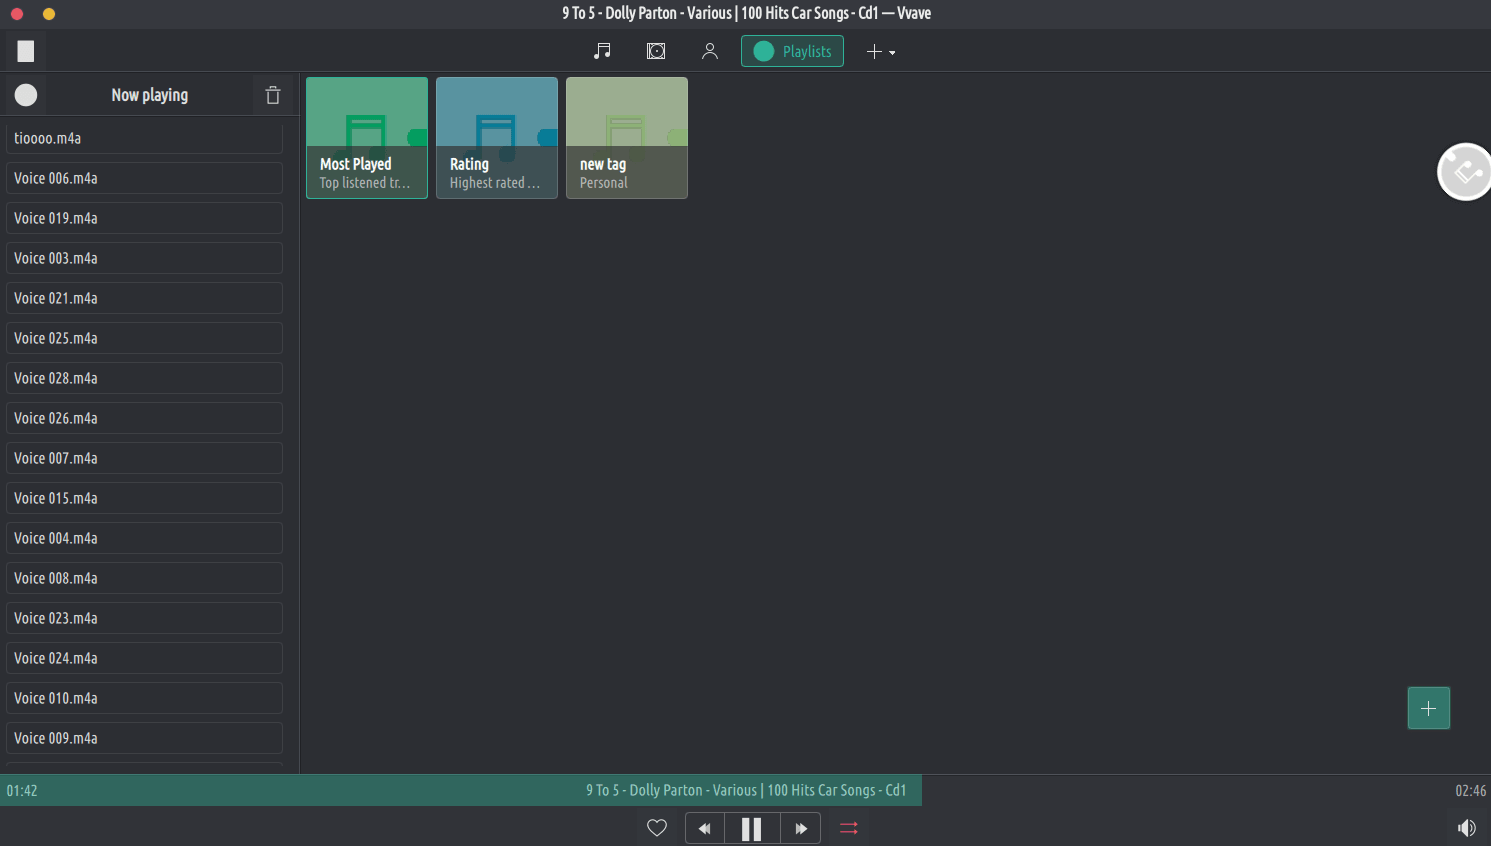
Task: Pause the currently playing song
Action: tap(752, 828)
